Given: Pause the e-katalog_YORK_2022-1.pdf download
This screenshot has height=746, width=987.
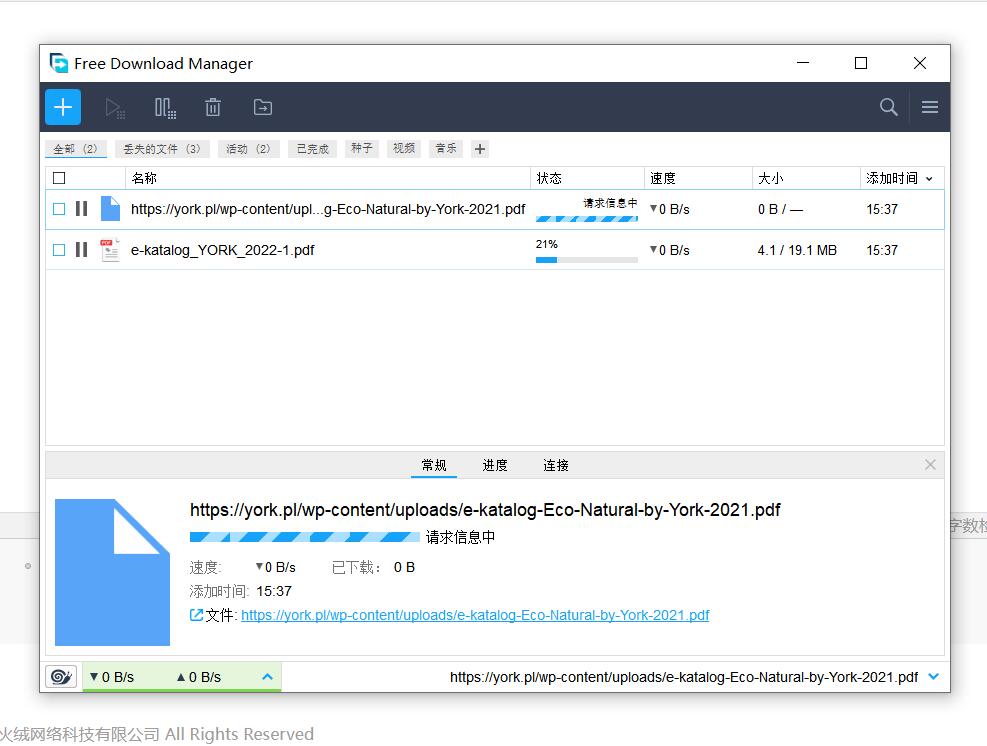Looking at the screenshot, I should [81, 250].
